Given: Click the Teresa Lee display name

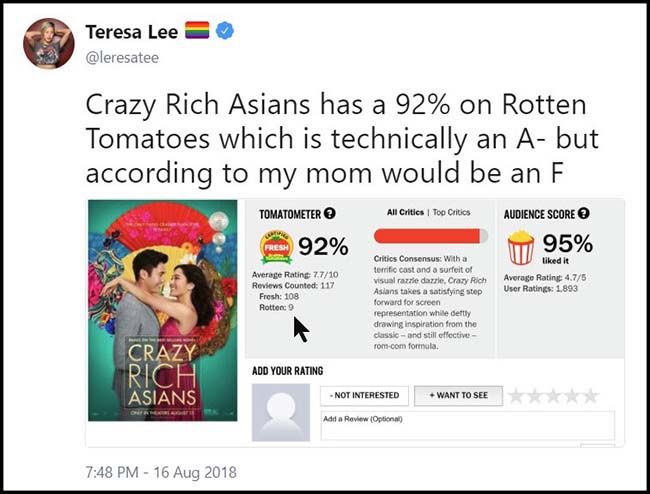Looking at the screenshot, I should point(132,32).
